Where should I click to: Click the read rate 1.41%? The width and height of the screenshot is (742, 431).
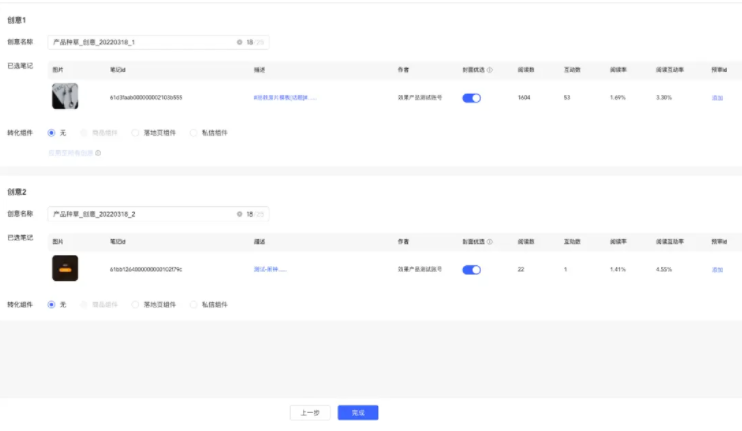coord(618,269)
